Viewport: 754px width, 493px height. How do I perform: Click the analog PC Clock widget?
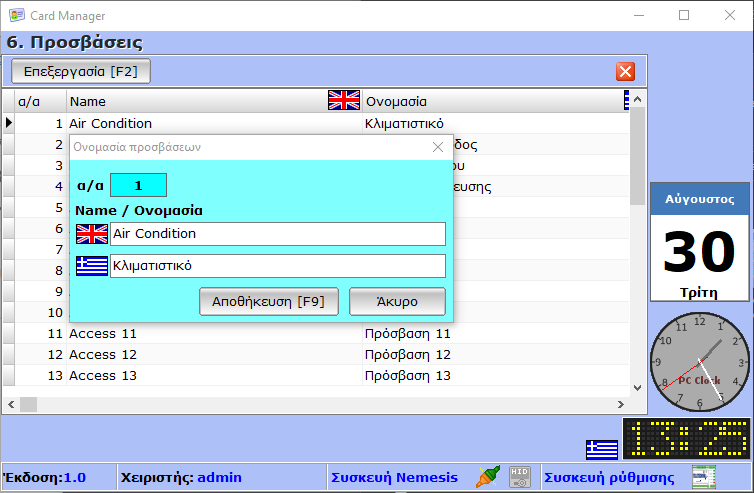[699, 361]
